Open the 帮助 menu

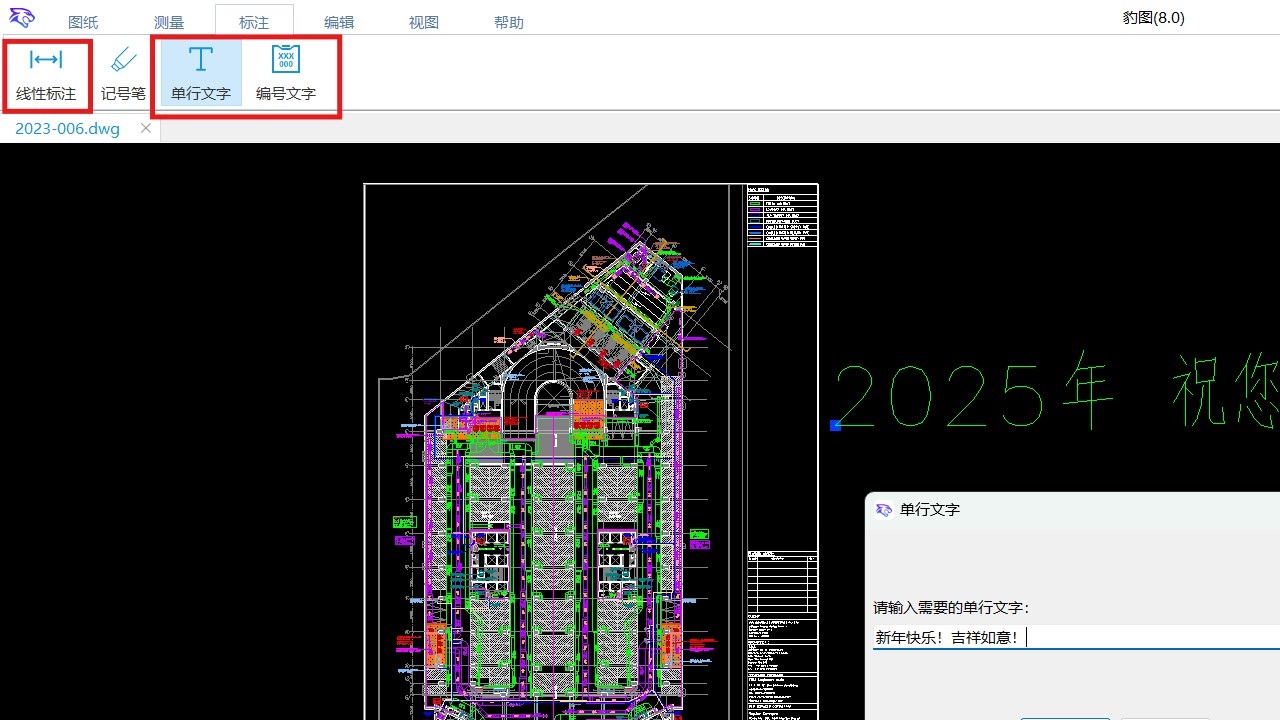pos(508,21)
